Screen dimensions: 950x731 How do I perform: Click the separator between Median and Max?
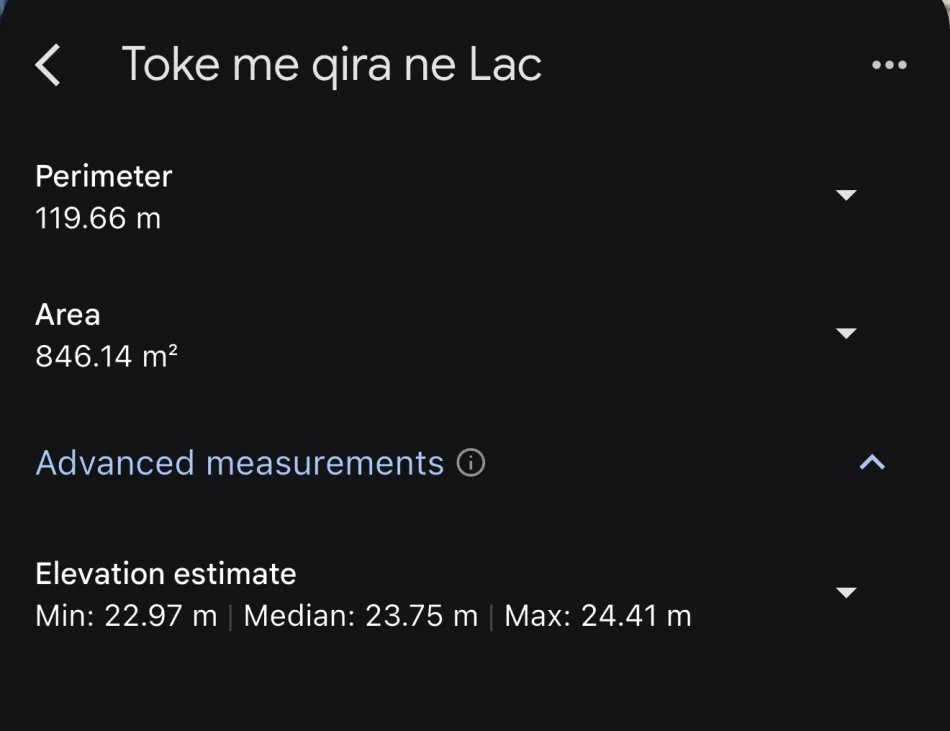pyautogui.click(x=492, y=616)
